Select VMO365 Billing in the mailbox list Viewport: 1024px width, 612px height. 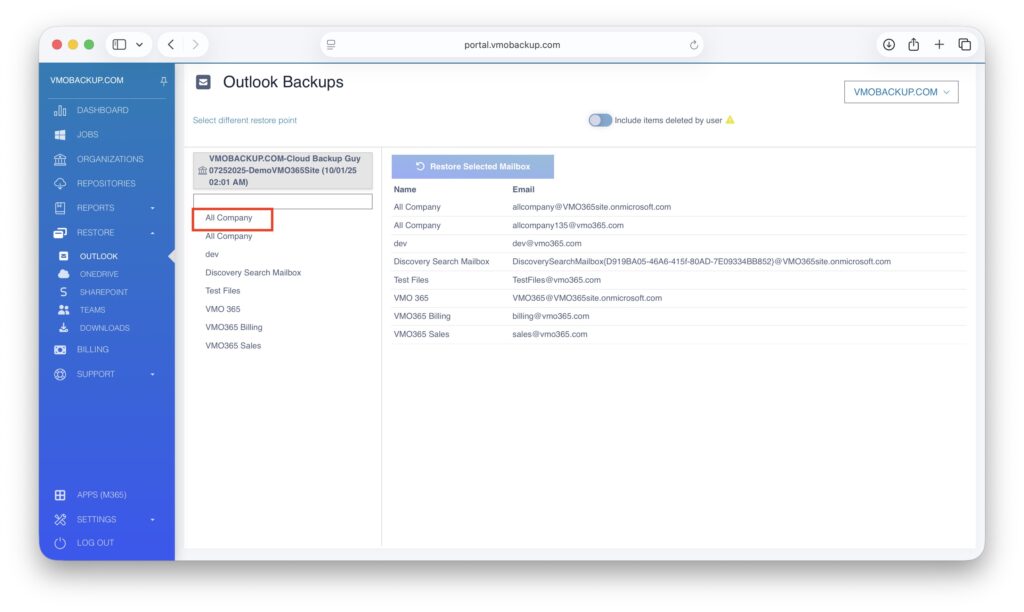click(x=233, y=327)
